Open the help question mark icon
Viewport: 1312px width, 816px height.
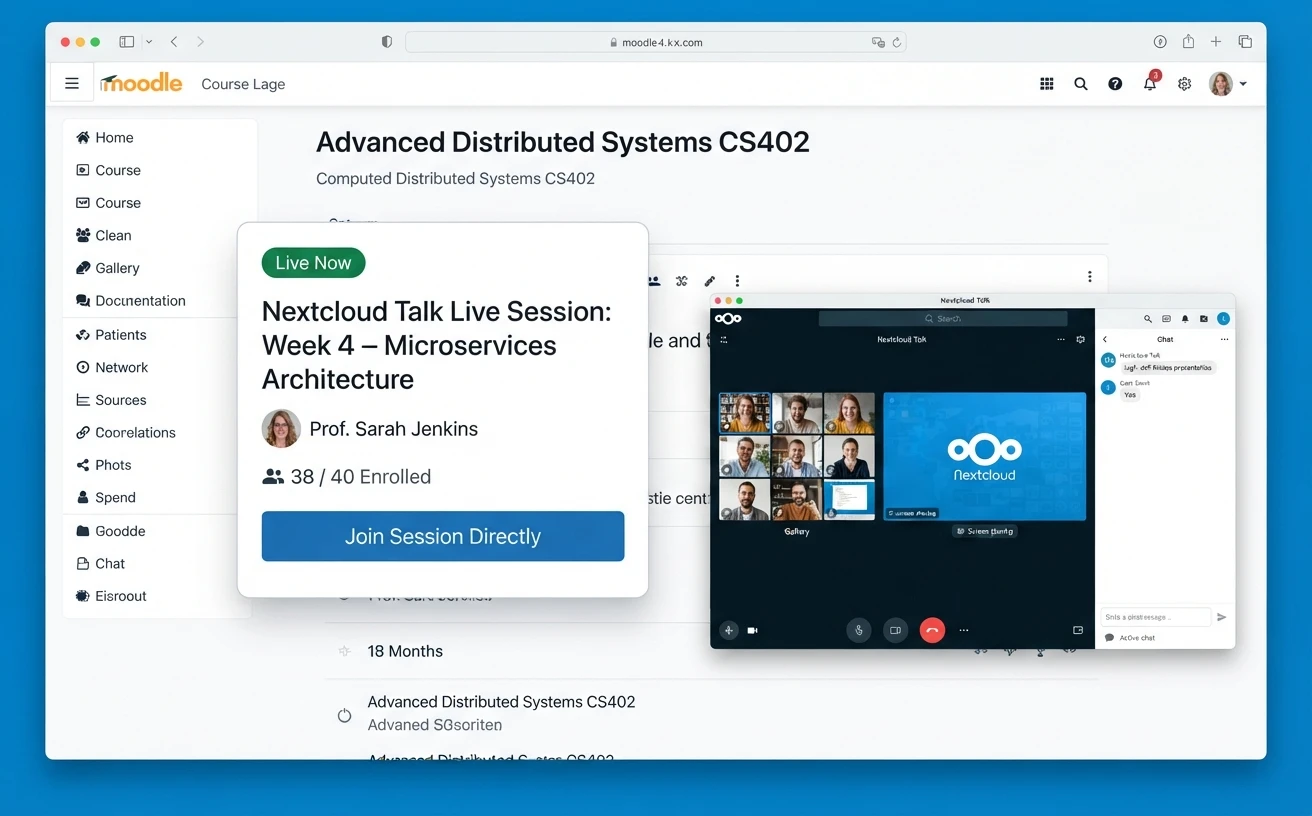tap(1115, 84)
